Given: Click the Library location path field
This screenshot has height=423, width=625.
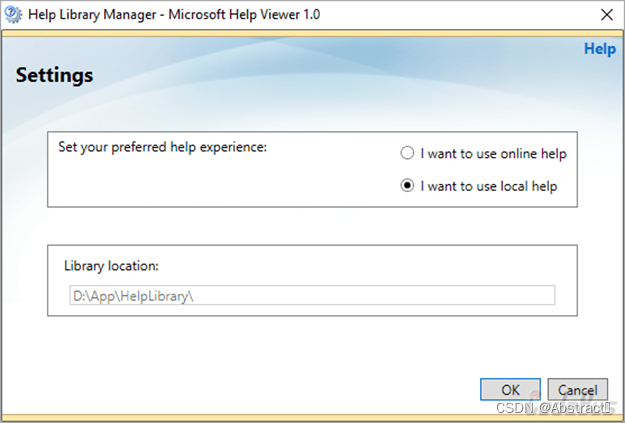Looking at the screenshot, I should [310, 295].
